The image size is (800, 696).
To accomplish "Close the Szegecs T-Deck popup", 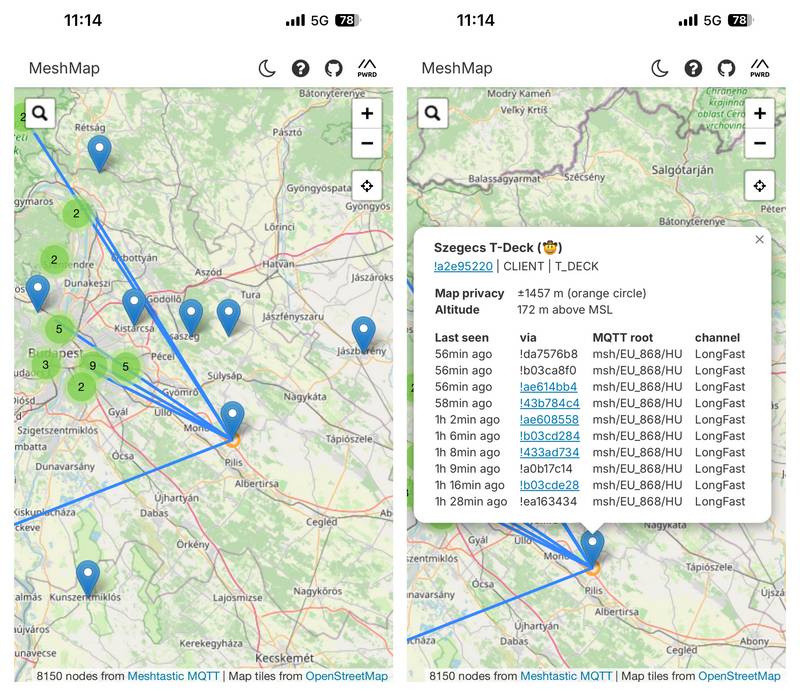I will pos(760,239).
